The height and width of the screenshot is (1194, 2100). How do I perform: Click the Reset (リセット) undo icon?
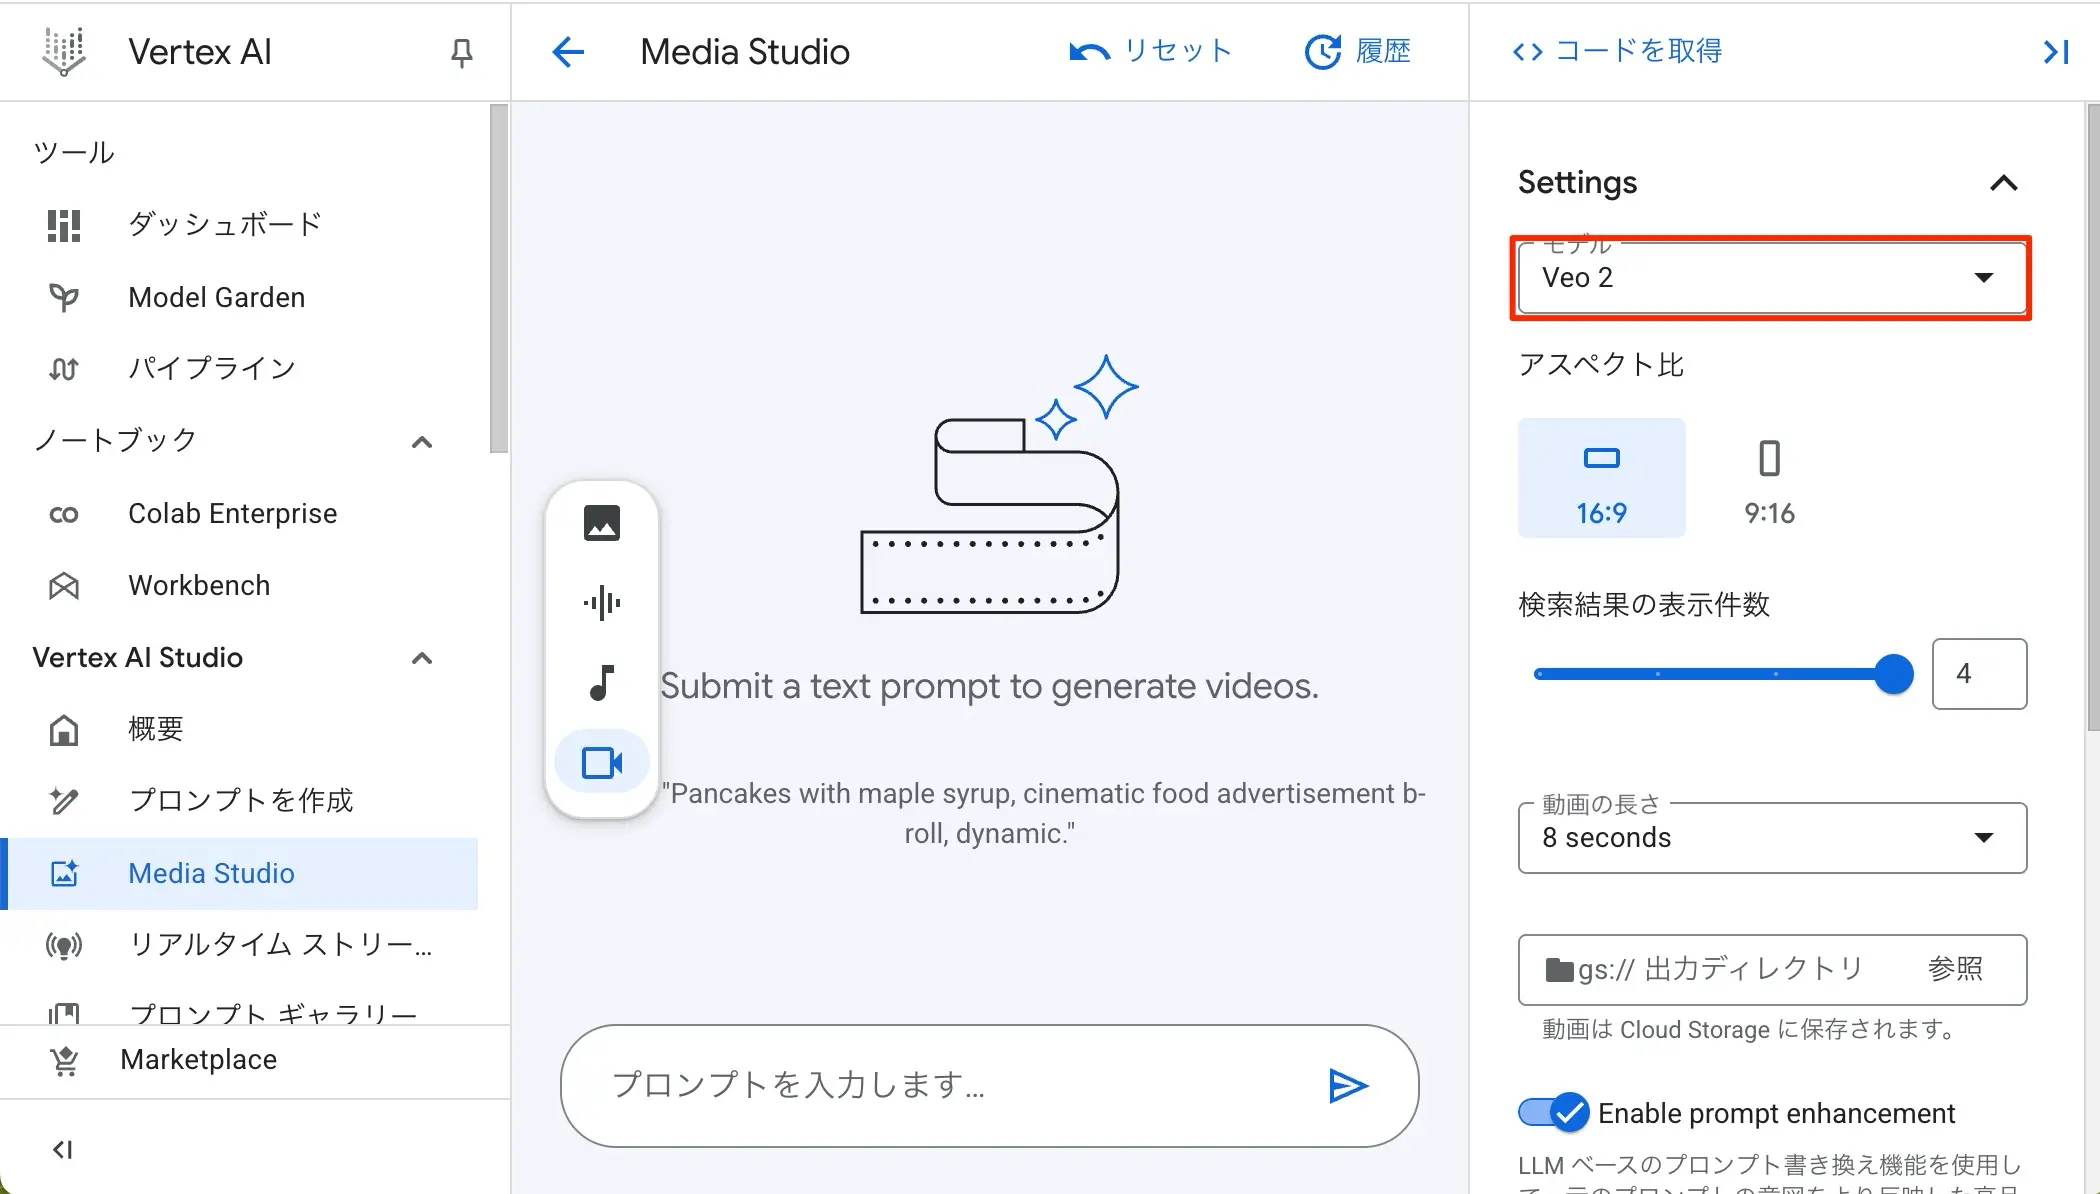tap(1089, 52)
